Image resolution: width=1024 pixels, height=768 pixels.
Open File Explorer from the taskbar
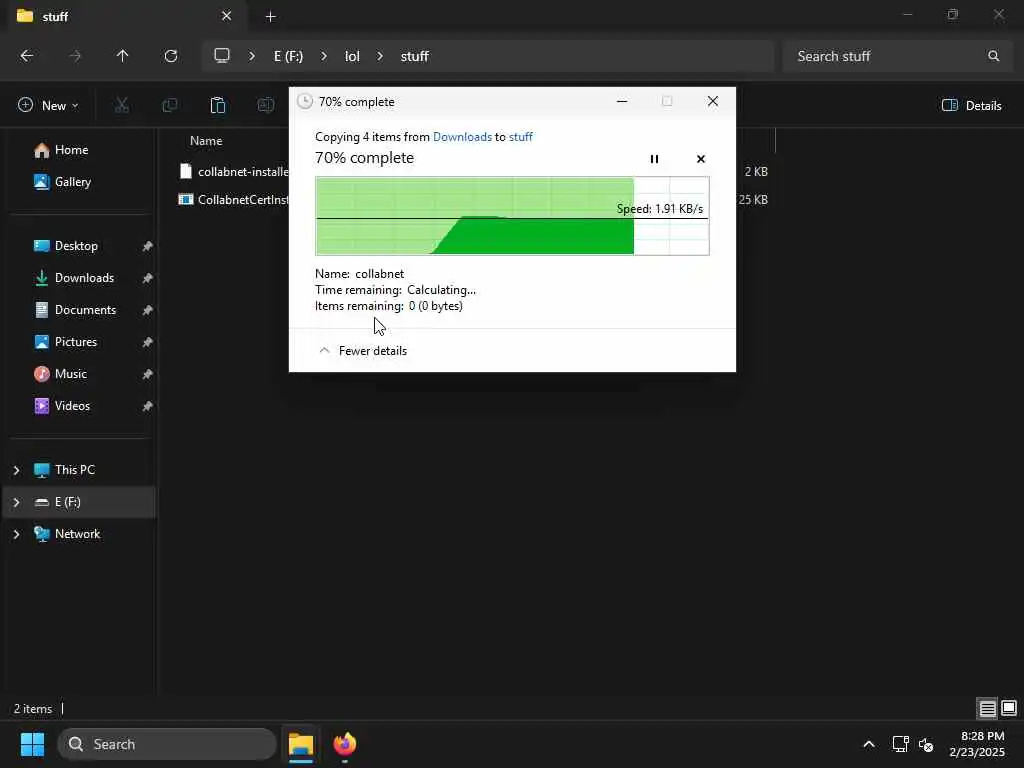[x=301, y=744]
